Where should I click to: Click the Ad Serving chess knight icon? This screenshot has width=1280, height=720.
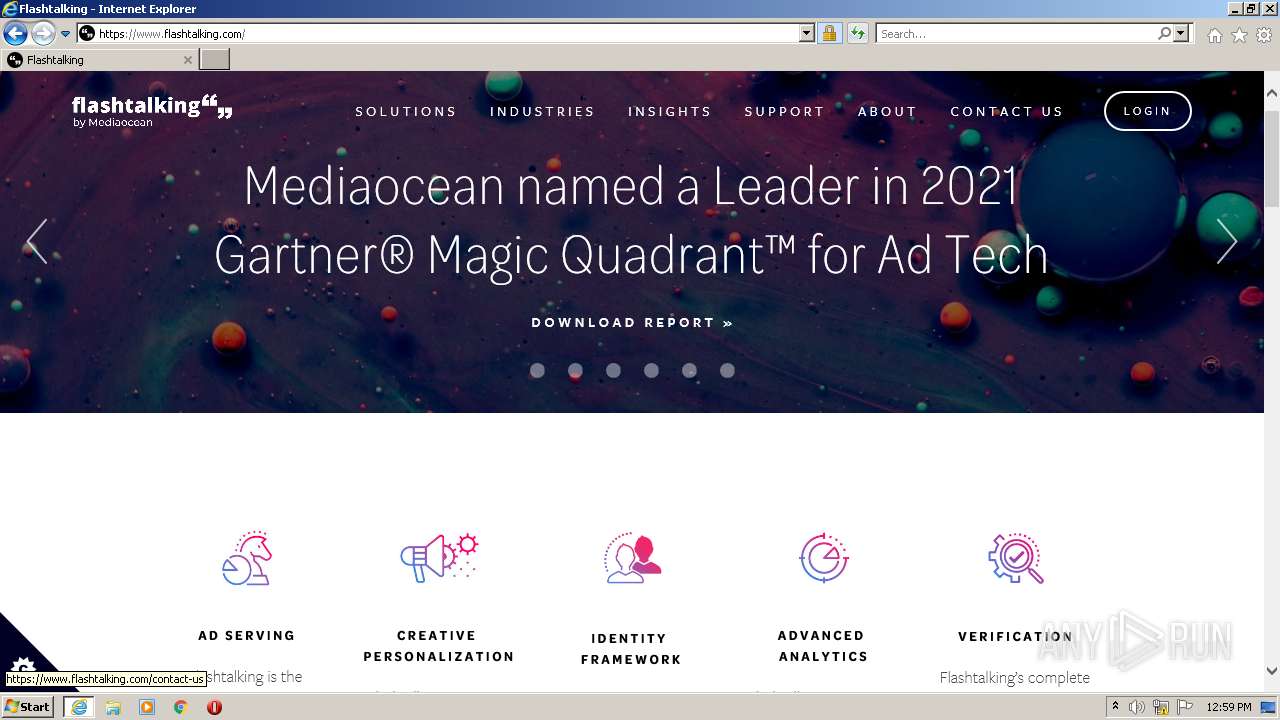click(x=247, y=558)
